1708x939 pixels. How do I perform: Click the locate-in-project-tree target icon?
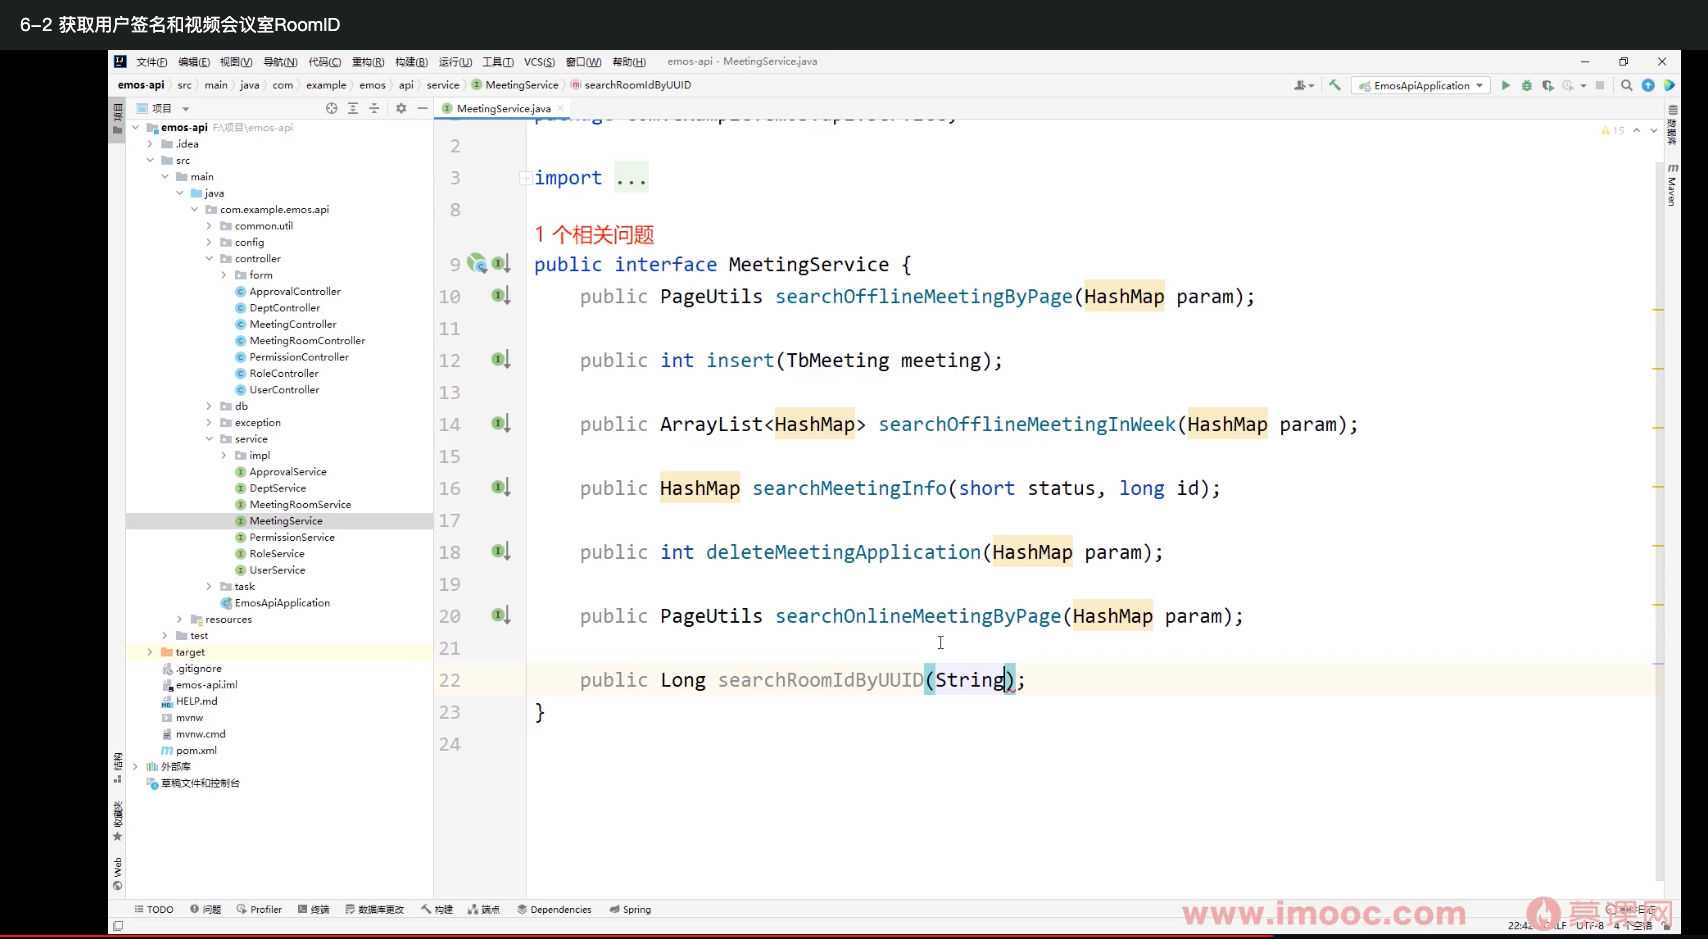pos(331,108)
